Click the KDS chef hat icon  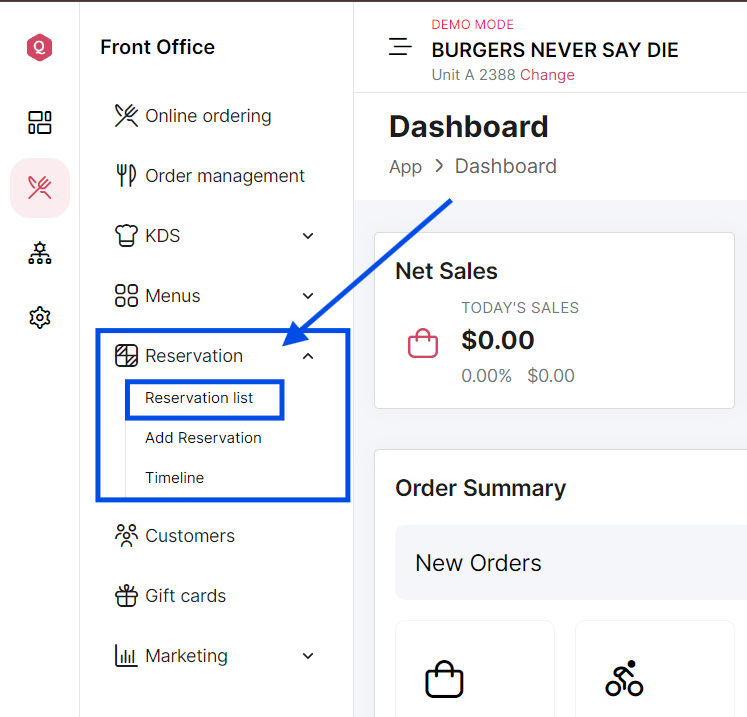click(x=126, y=235)
